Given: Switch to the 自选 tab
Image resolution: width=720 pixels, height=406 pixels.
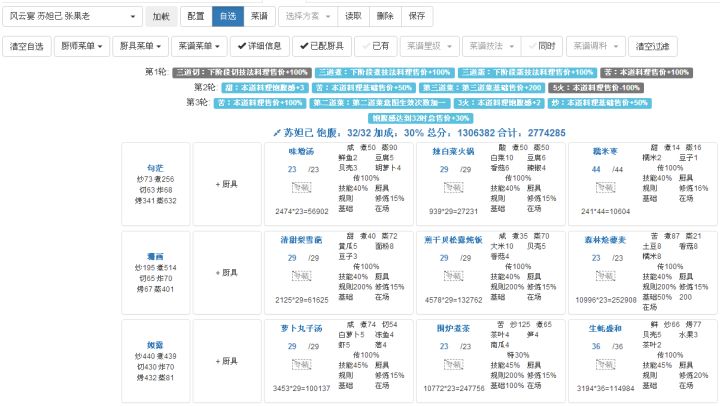Looking at the screenshot, I should point(228,16).
